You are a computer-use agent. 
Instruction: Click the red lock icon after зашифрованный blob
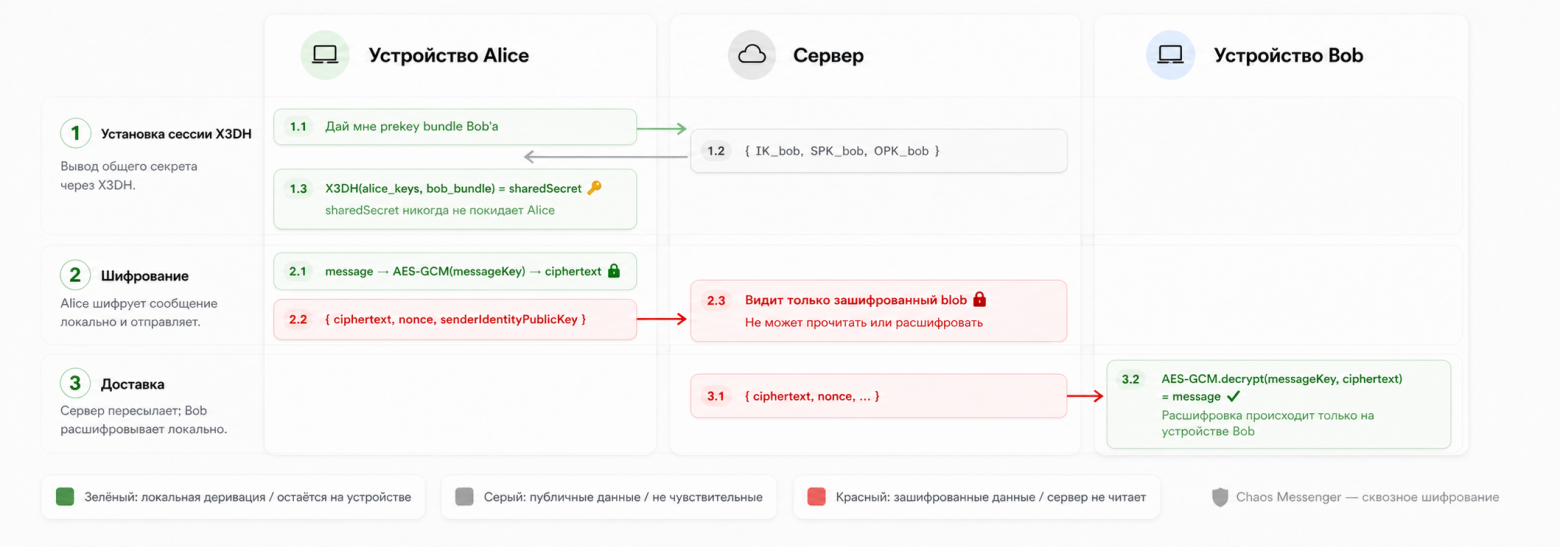(980, 299)
